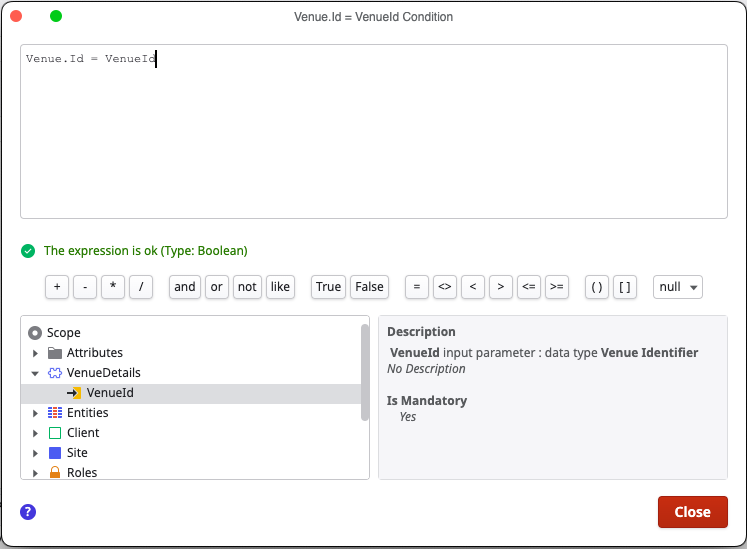Image resolution: width=747 pixels, height=549 pixels.
Task: Click the help question mark icon
Action: (28, 512)
